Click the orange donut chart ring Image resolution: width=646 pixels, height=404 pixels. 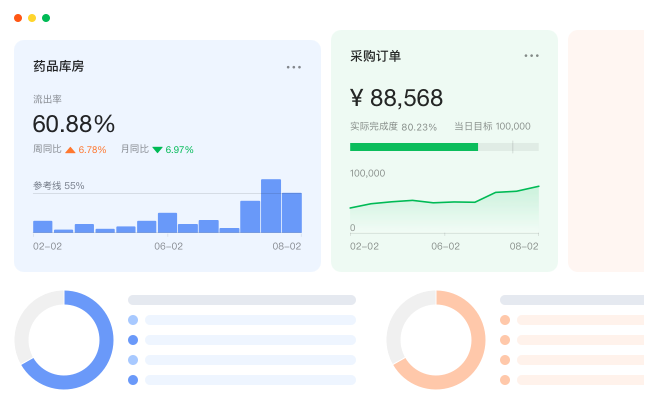478,340
